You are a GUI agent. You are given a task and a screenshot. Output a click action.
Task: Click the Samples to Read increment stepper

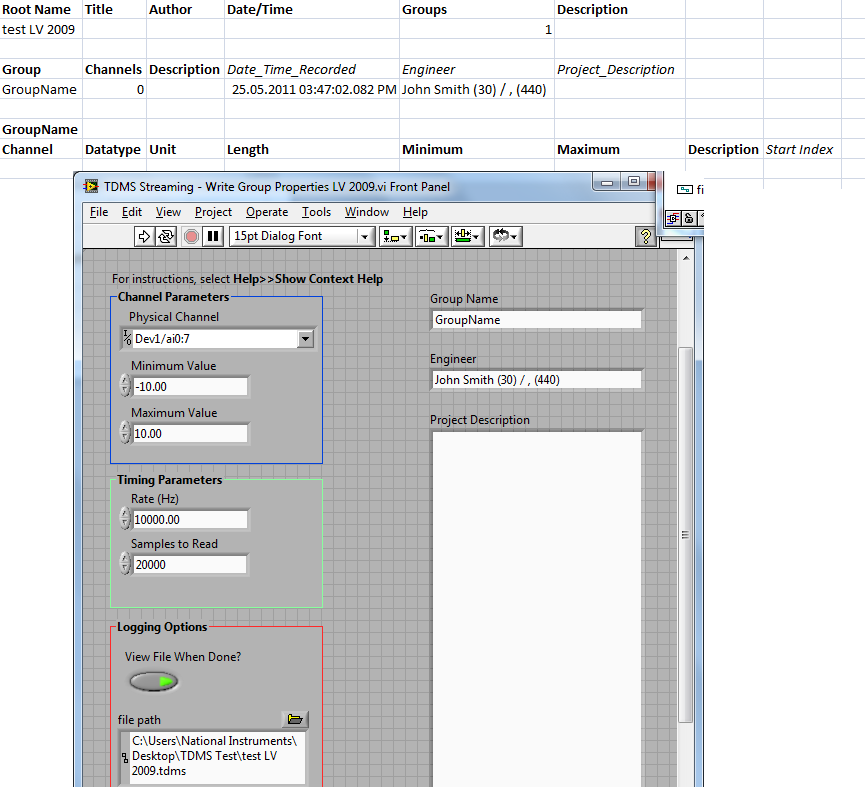126,559
